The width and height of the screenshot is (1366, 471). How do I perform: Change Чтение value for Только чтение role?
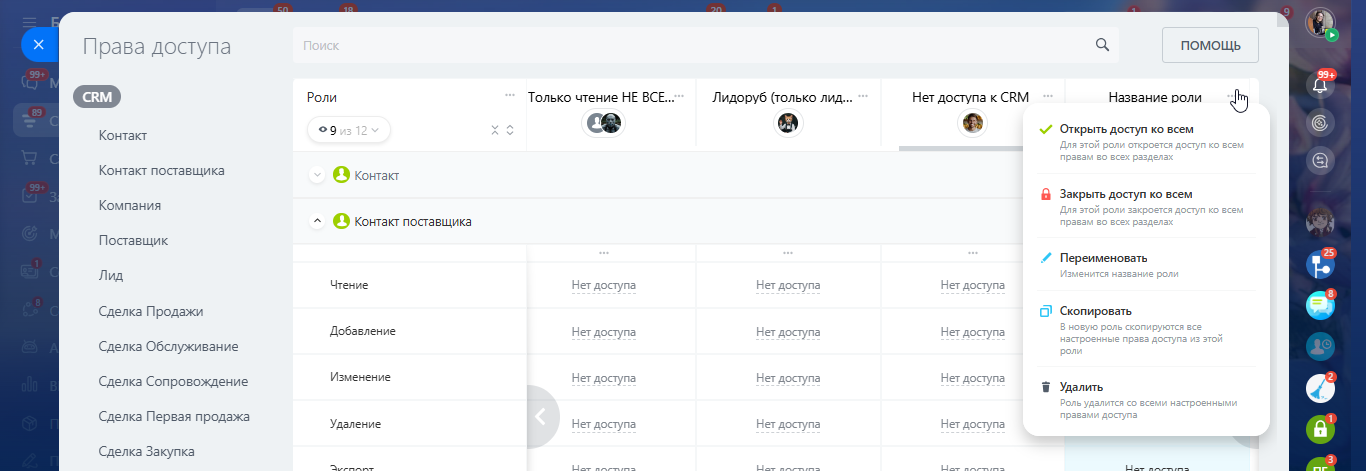[604, 285]
